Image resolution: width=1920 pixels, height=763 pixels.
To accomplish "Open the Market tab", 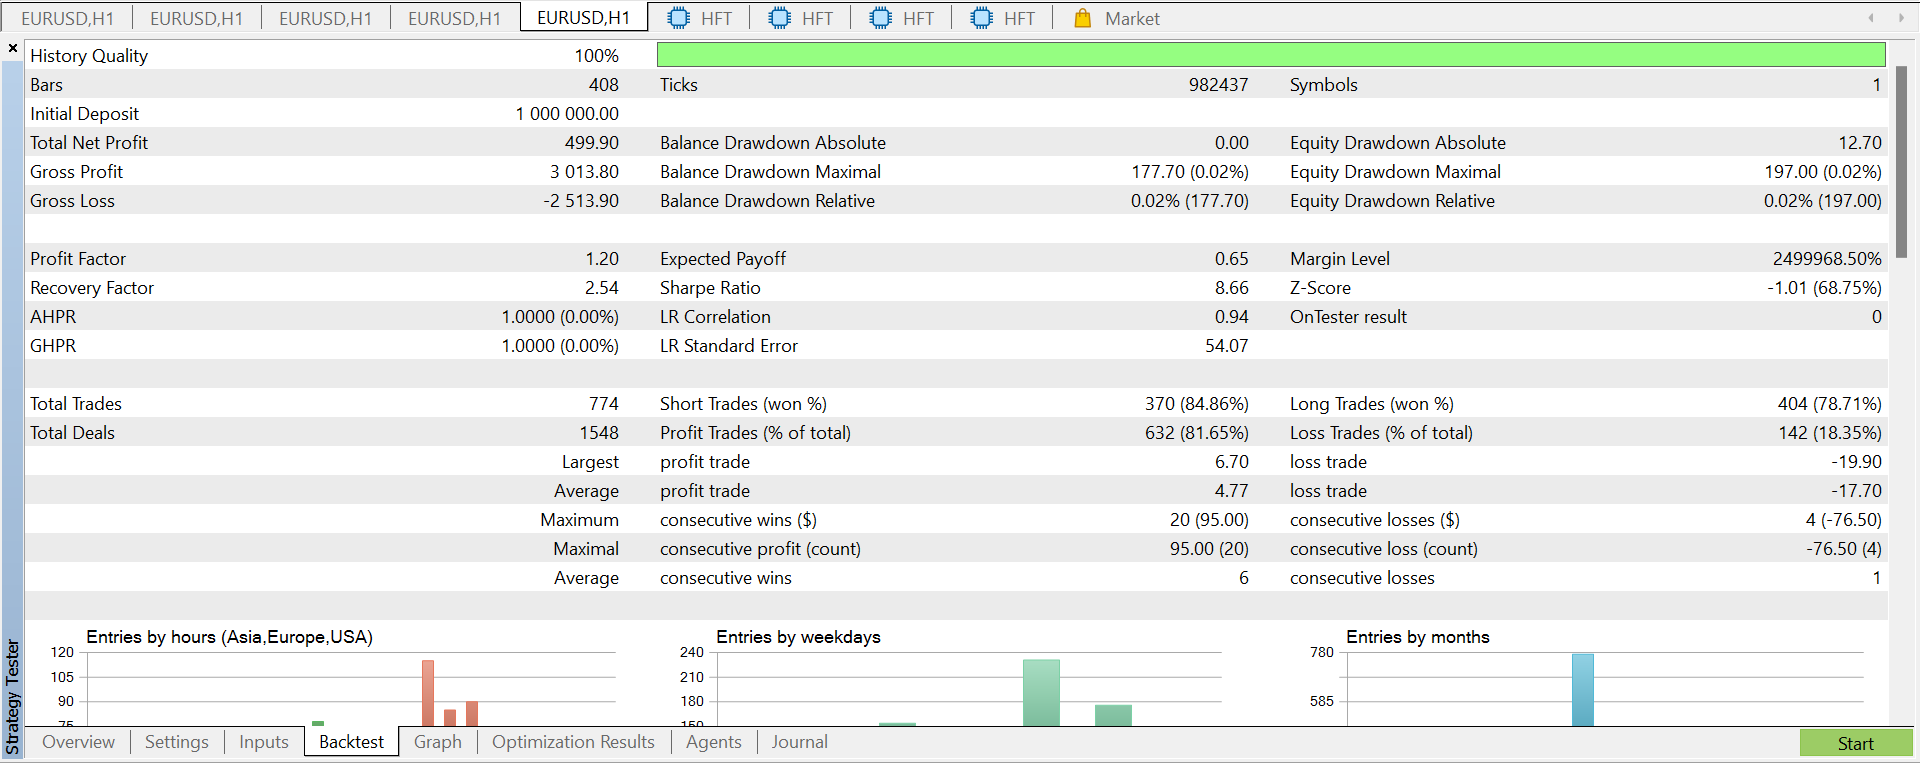I will (x=1117, y=18).
